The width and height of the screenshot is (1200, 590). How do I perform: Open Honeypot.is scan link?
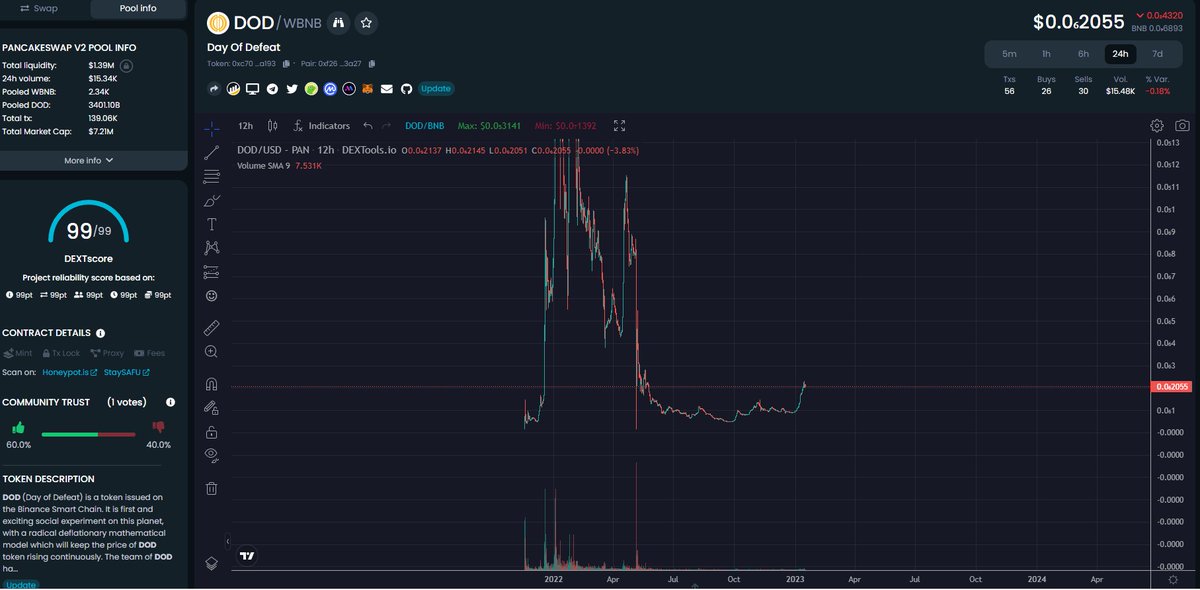(69, 373)
